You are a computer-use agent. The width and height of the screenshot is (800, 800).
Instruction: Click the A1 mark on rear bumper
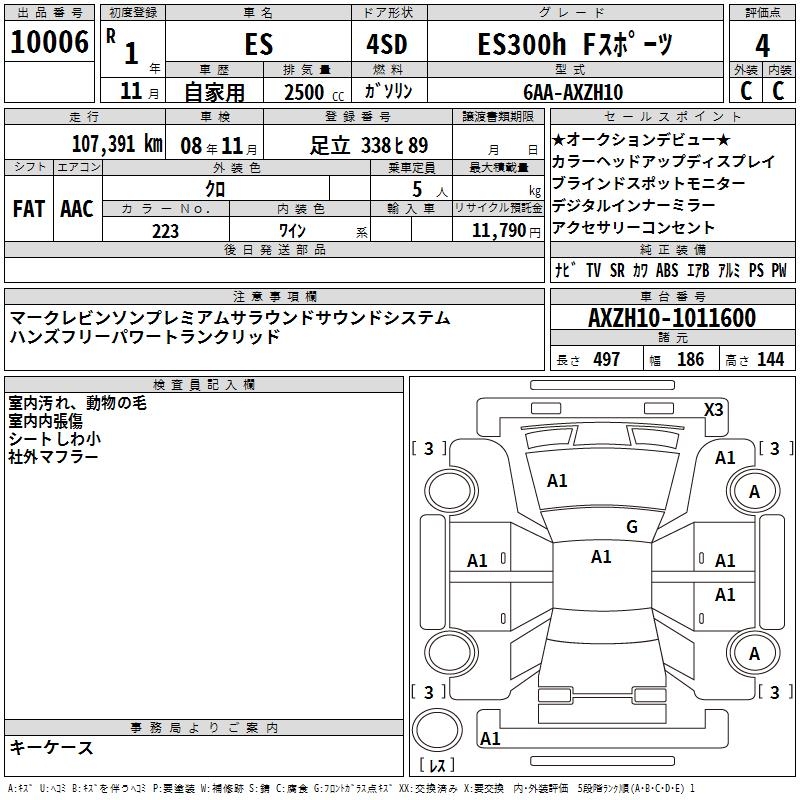coord(490,738)
